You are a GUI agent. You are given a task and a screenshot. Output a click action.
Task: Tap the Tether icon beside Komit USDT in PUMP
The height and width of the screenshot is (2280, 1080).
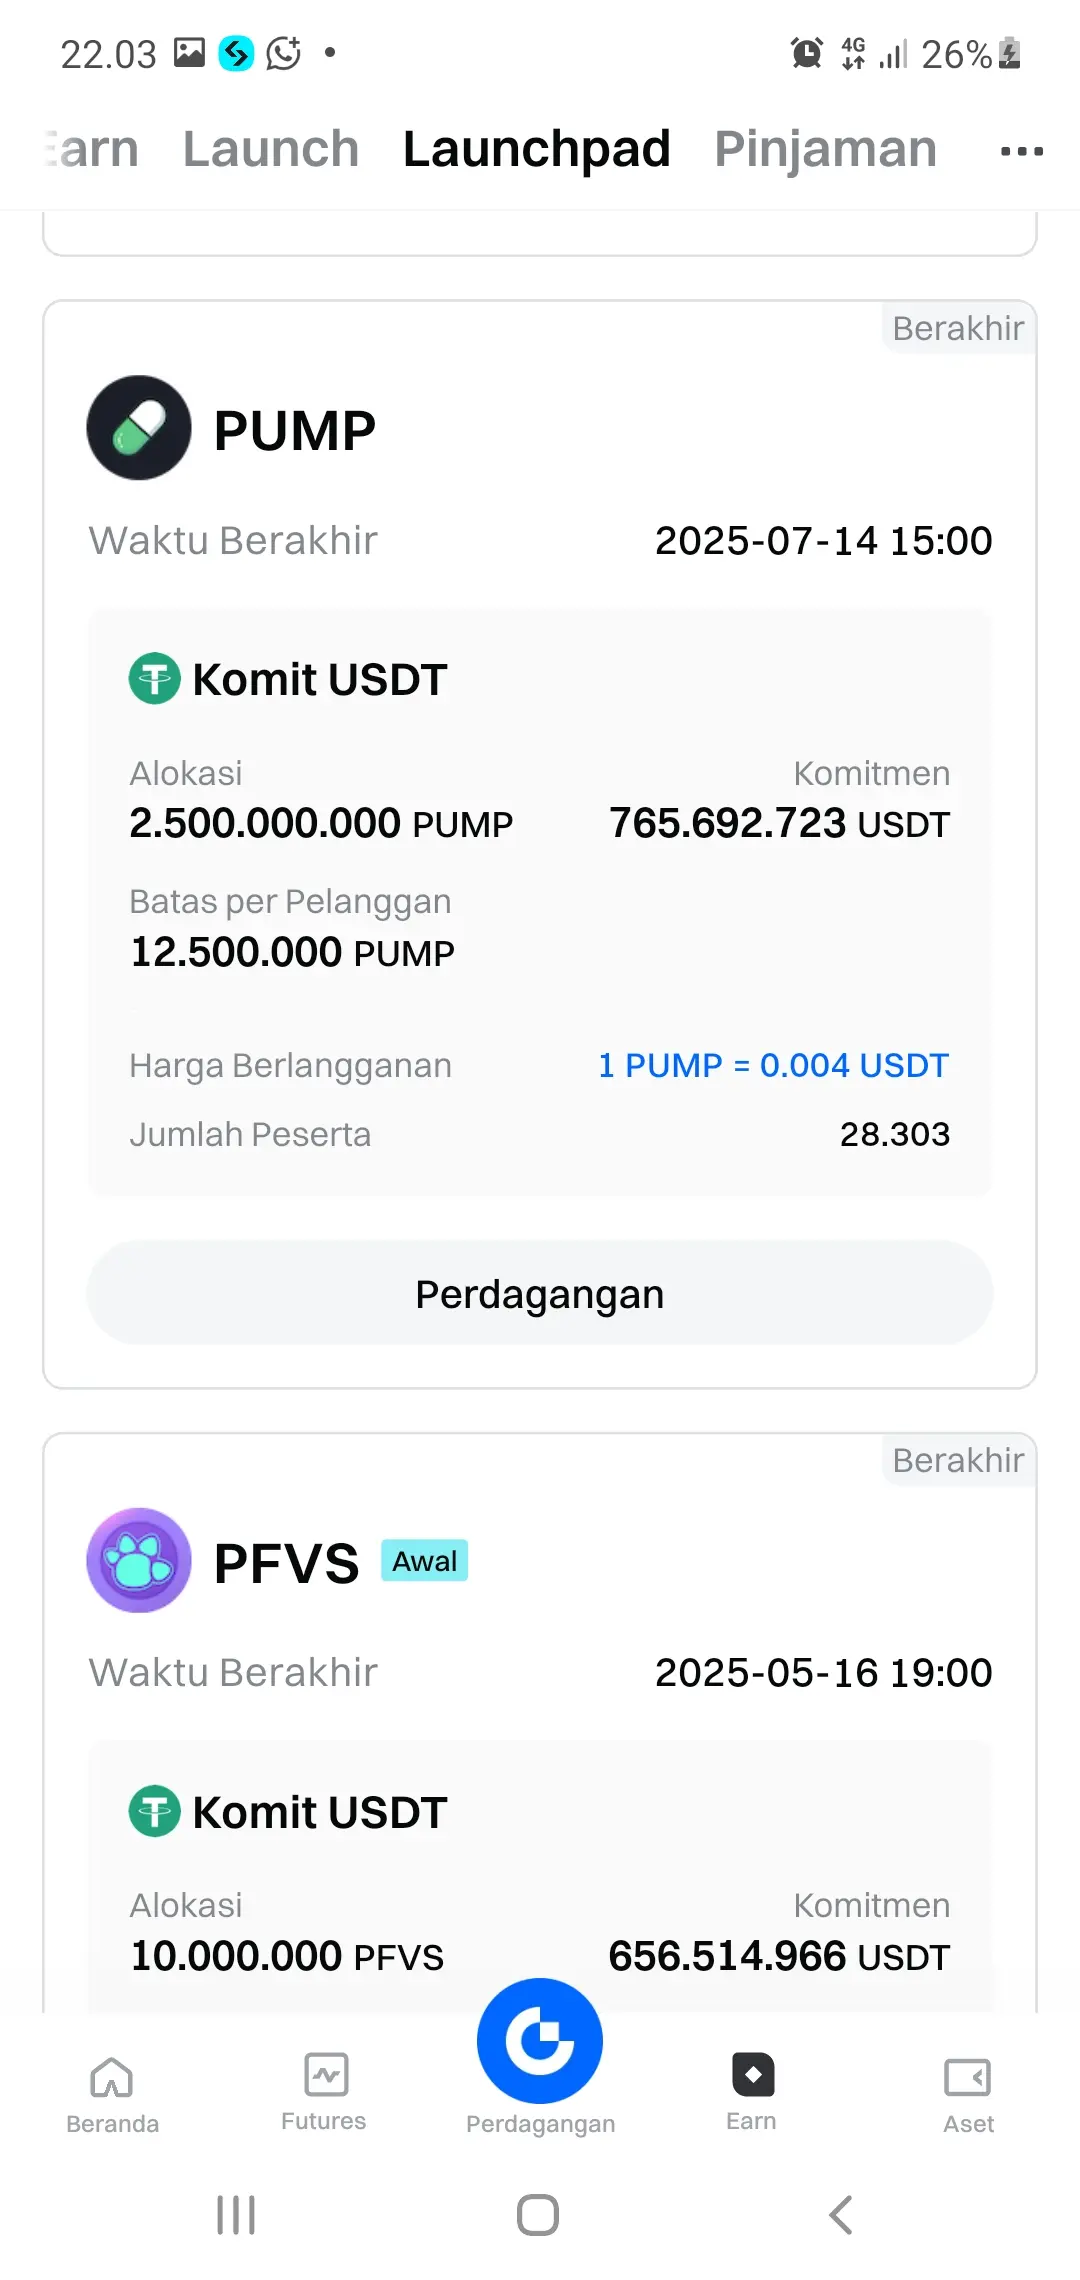(155, 678)
